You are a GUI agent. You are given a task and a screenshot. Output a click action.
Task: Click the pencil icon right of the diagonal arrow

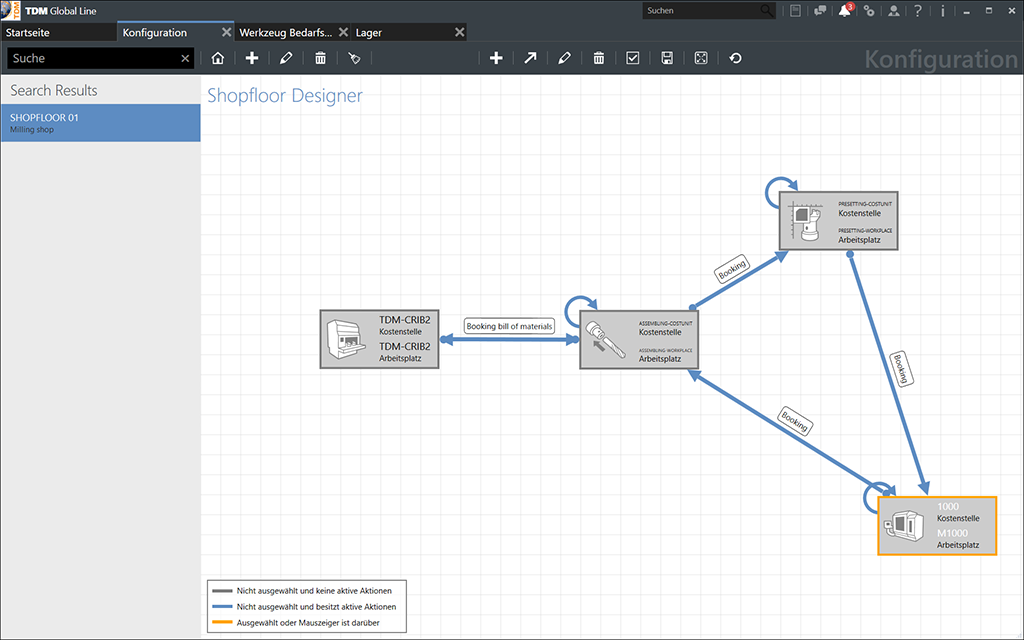[x=564, y=58]
